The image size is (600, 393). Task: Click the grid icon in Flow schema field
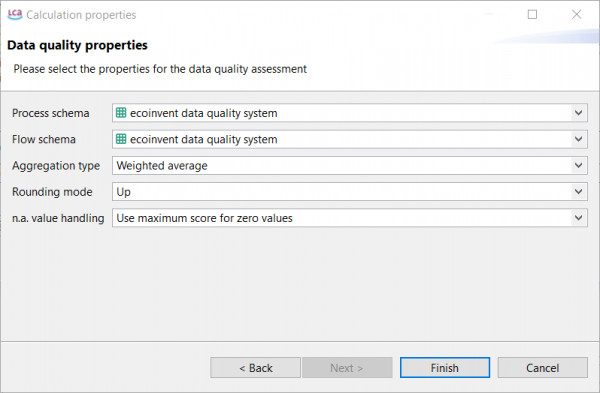[x=121, y=139]
